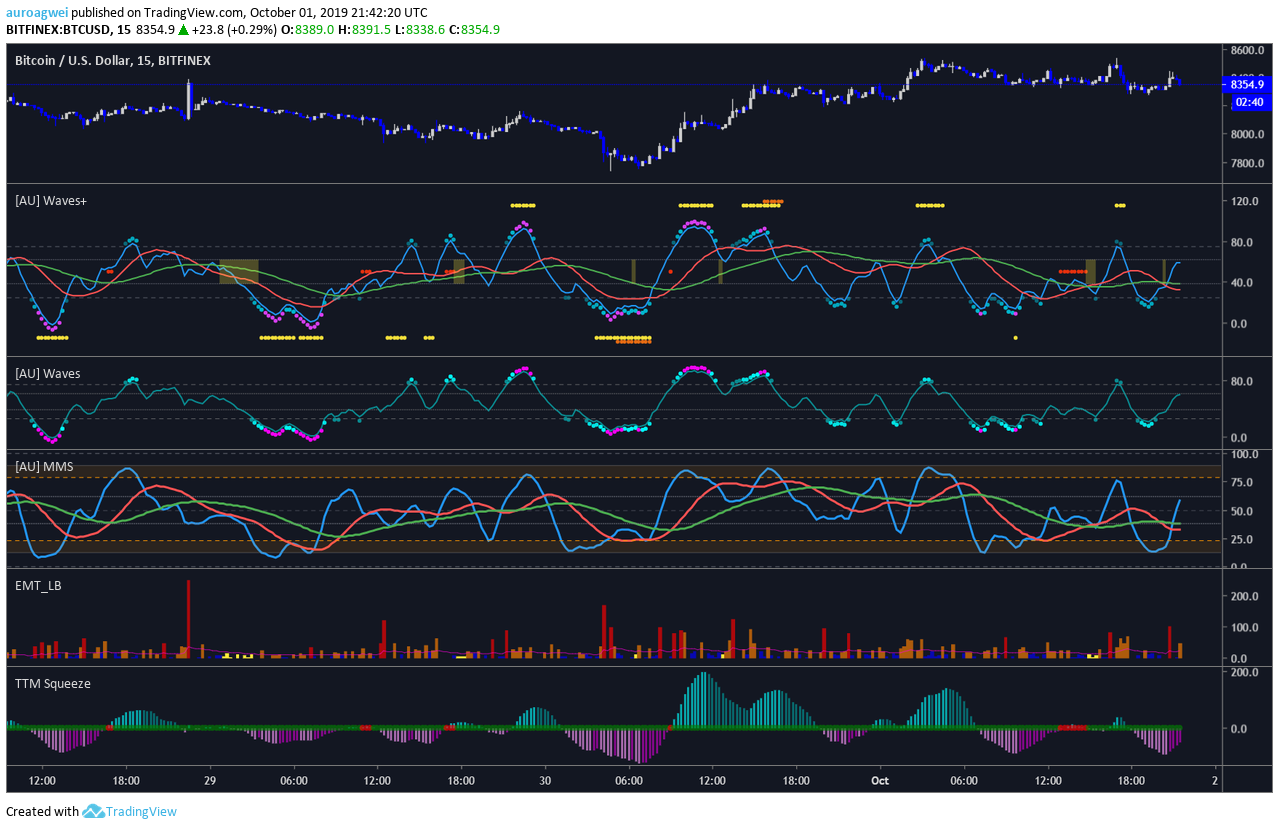This screenshot has height=829, width=1279.
Task: Click the 8000.0 price axis label
Action: [x=1248, y=134]
